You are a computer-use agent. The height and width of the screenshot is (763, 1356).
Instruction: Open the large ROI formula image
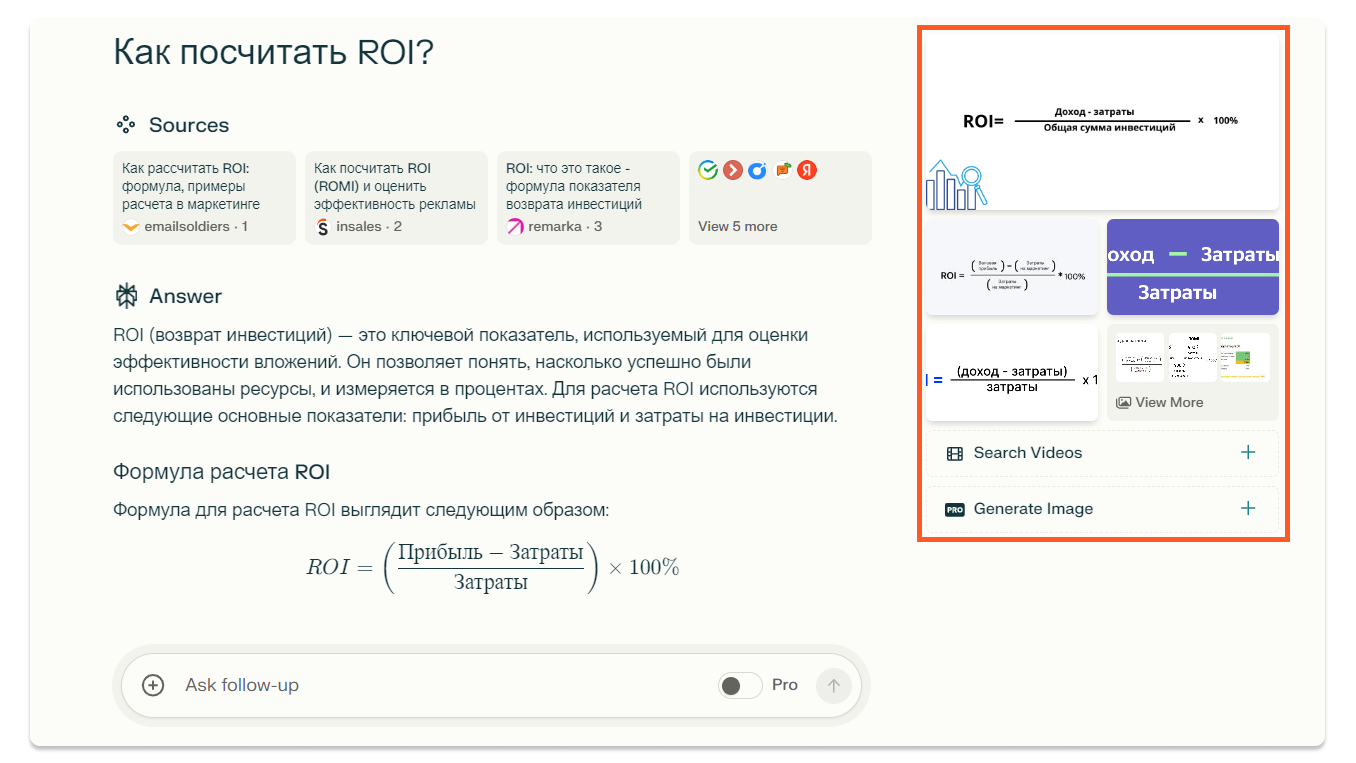[x=1102, y=122]
